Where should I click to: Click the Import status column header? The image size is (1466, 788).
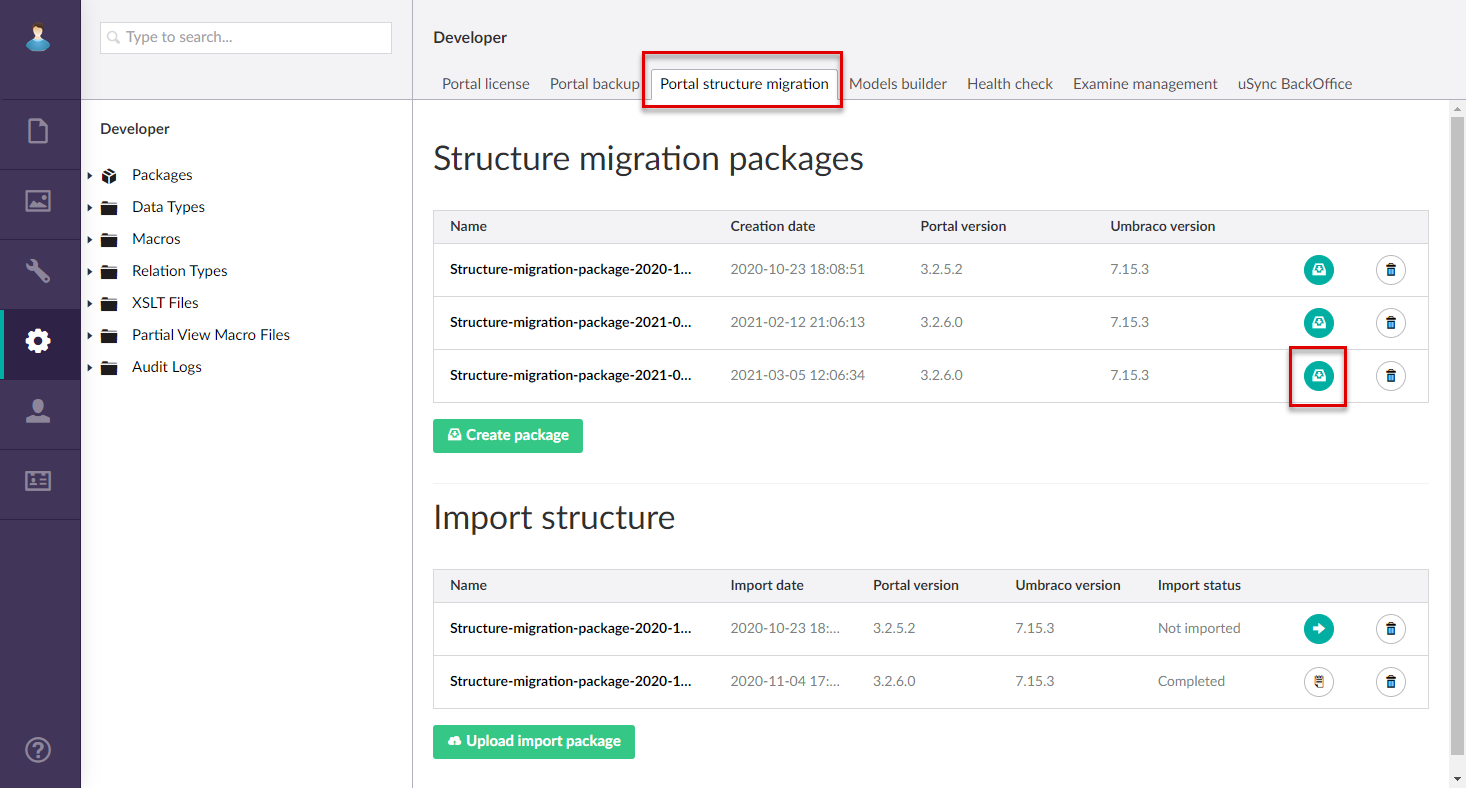click(x=1199, y=586)
